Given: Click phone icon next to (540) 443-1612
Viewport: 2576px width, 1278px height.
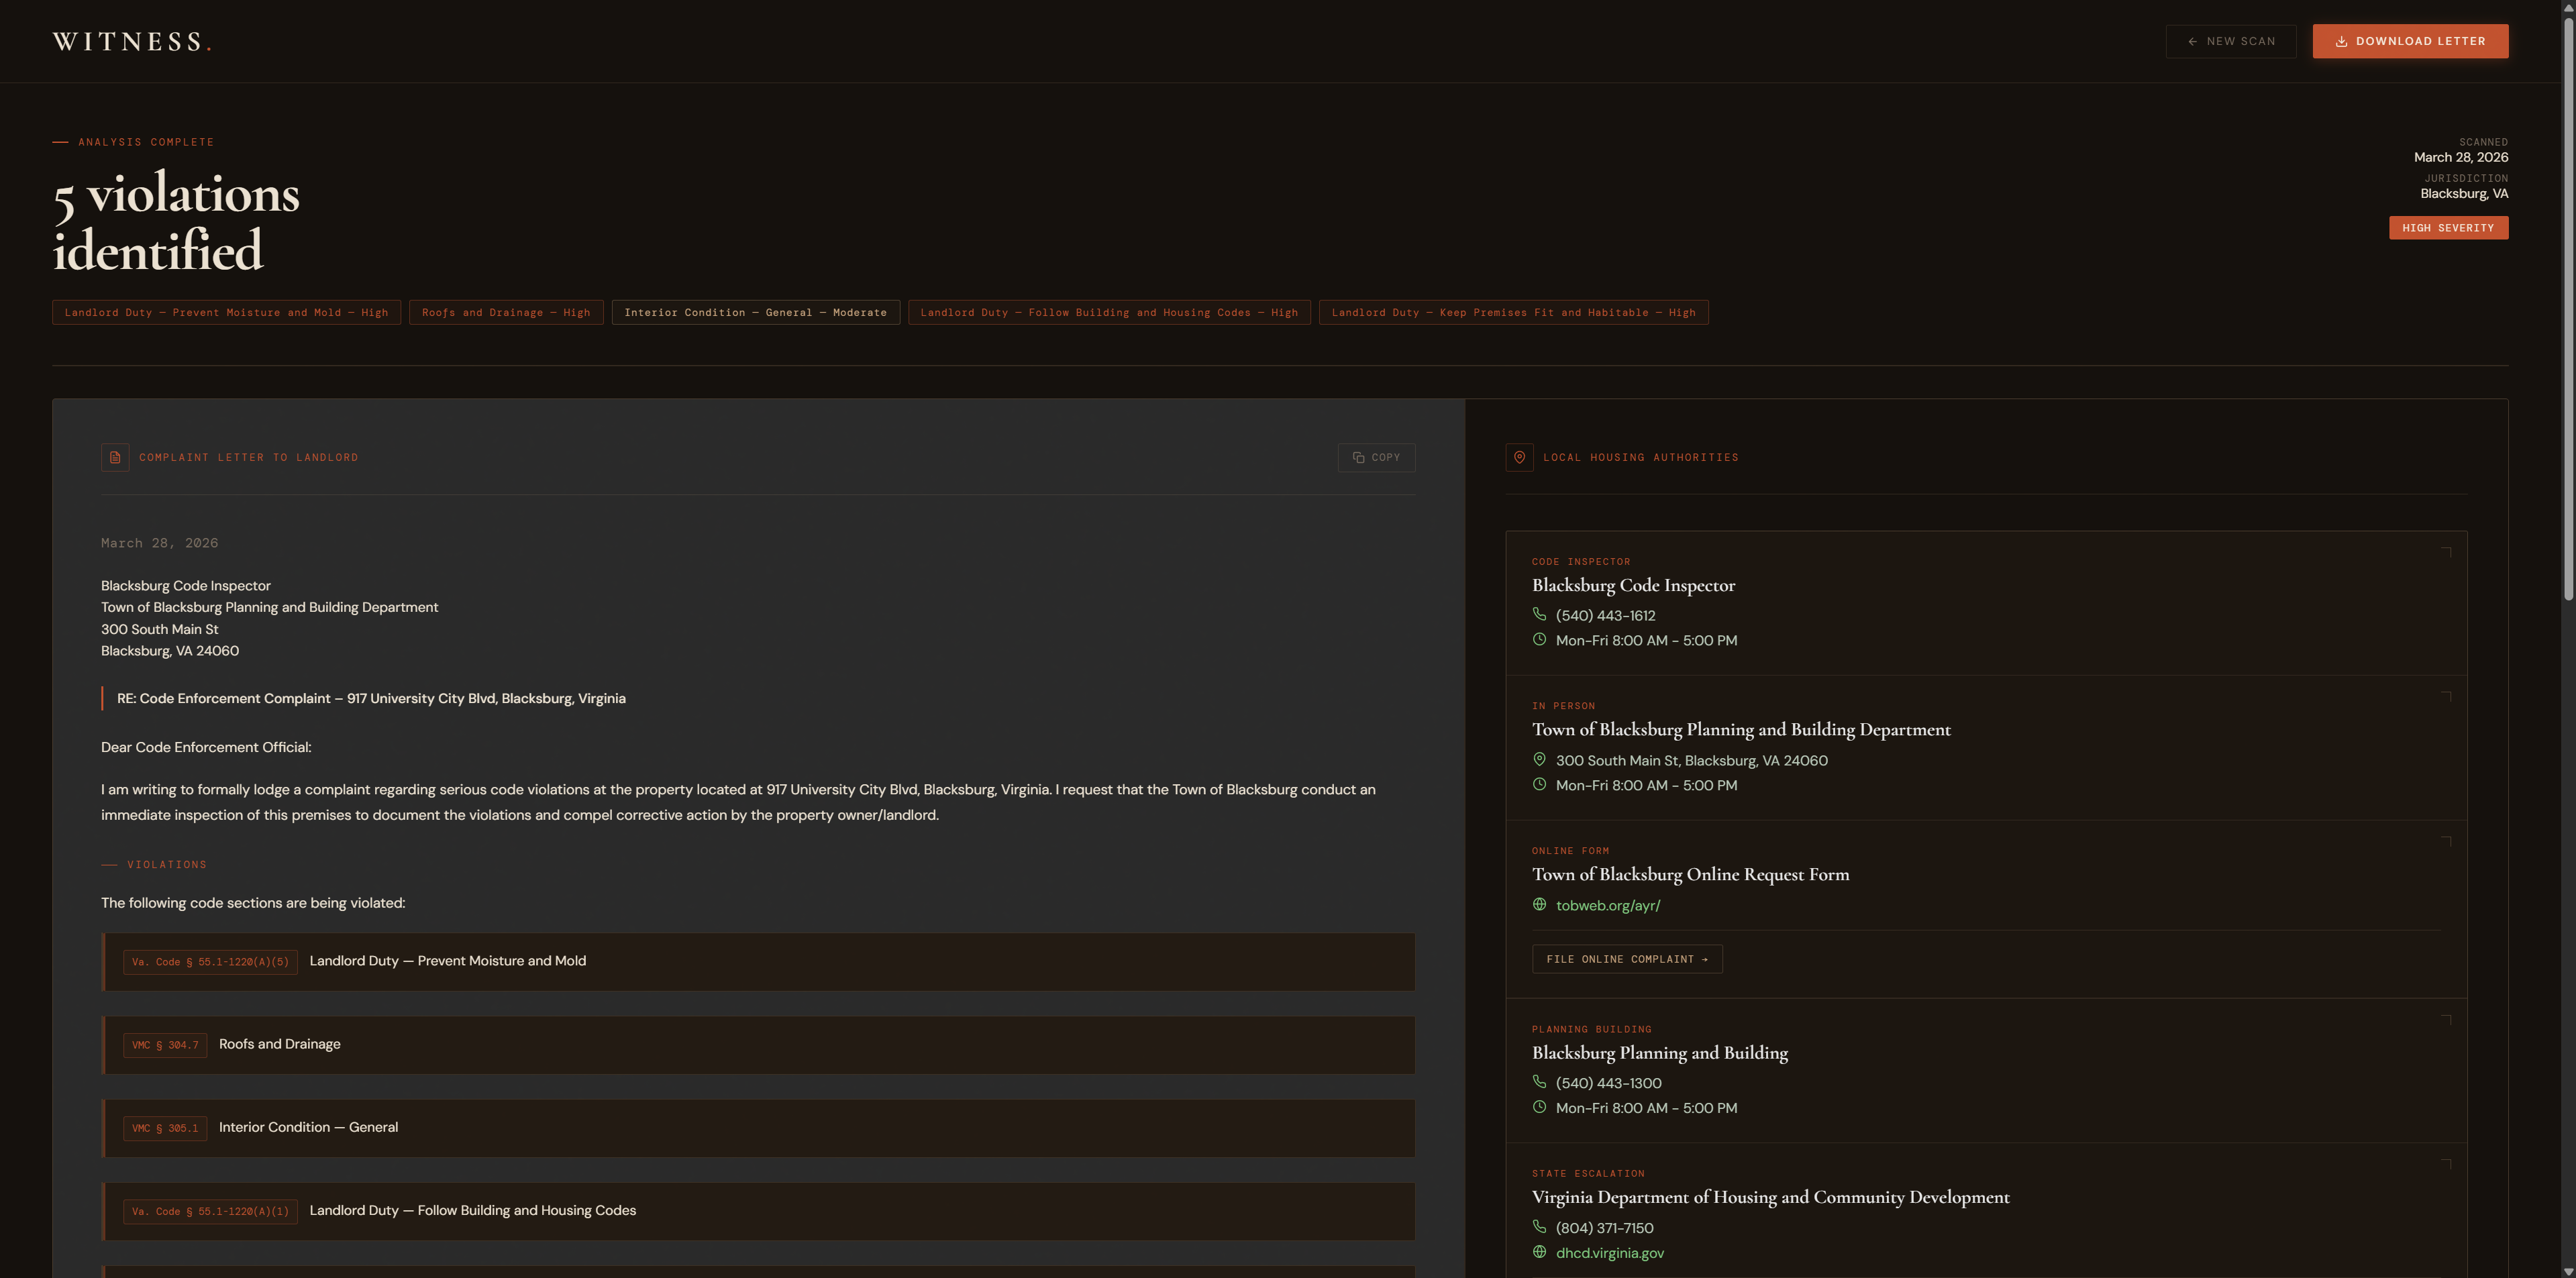Looking at the screenshot, I should (x=1539, y=614).
